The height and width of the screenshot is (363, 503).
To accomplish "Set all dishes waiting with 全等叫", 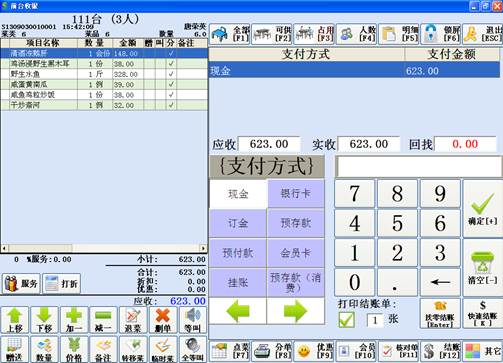I will point(193,349).
